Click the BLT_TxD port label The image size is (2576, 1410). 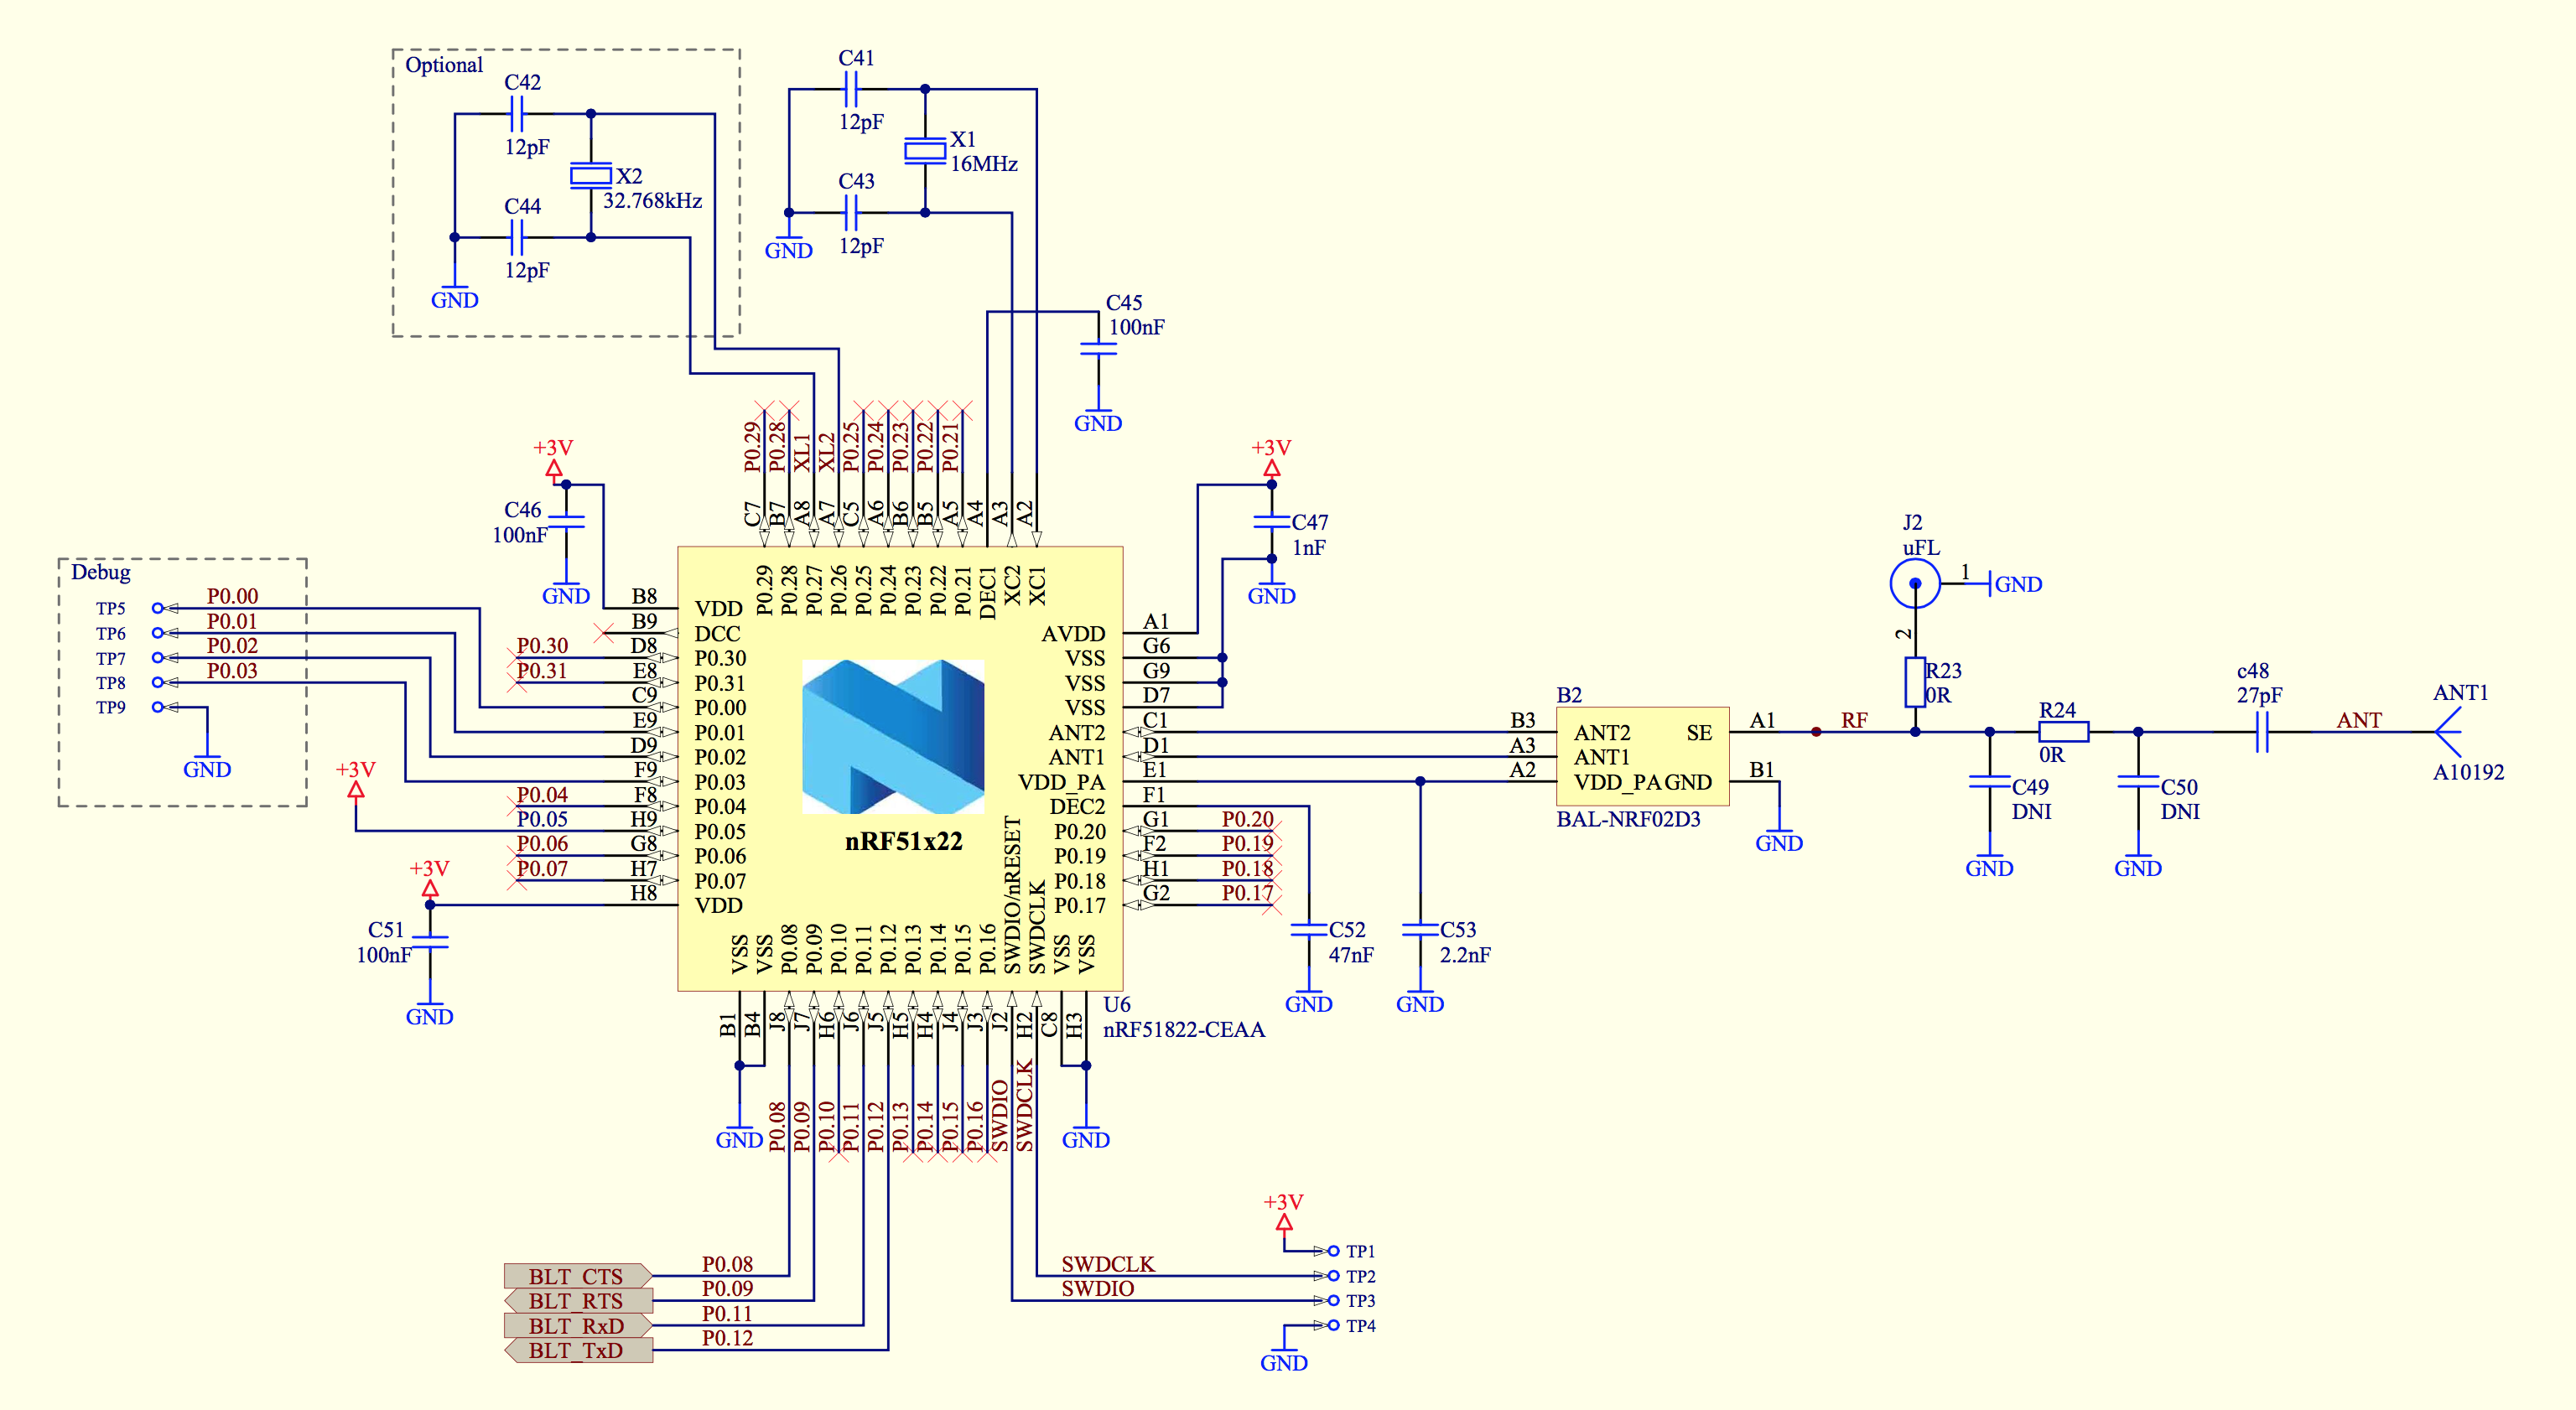point(578,1350)
